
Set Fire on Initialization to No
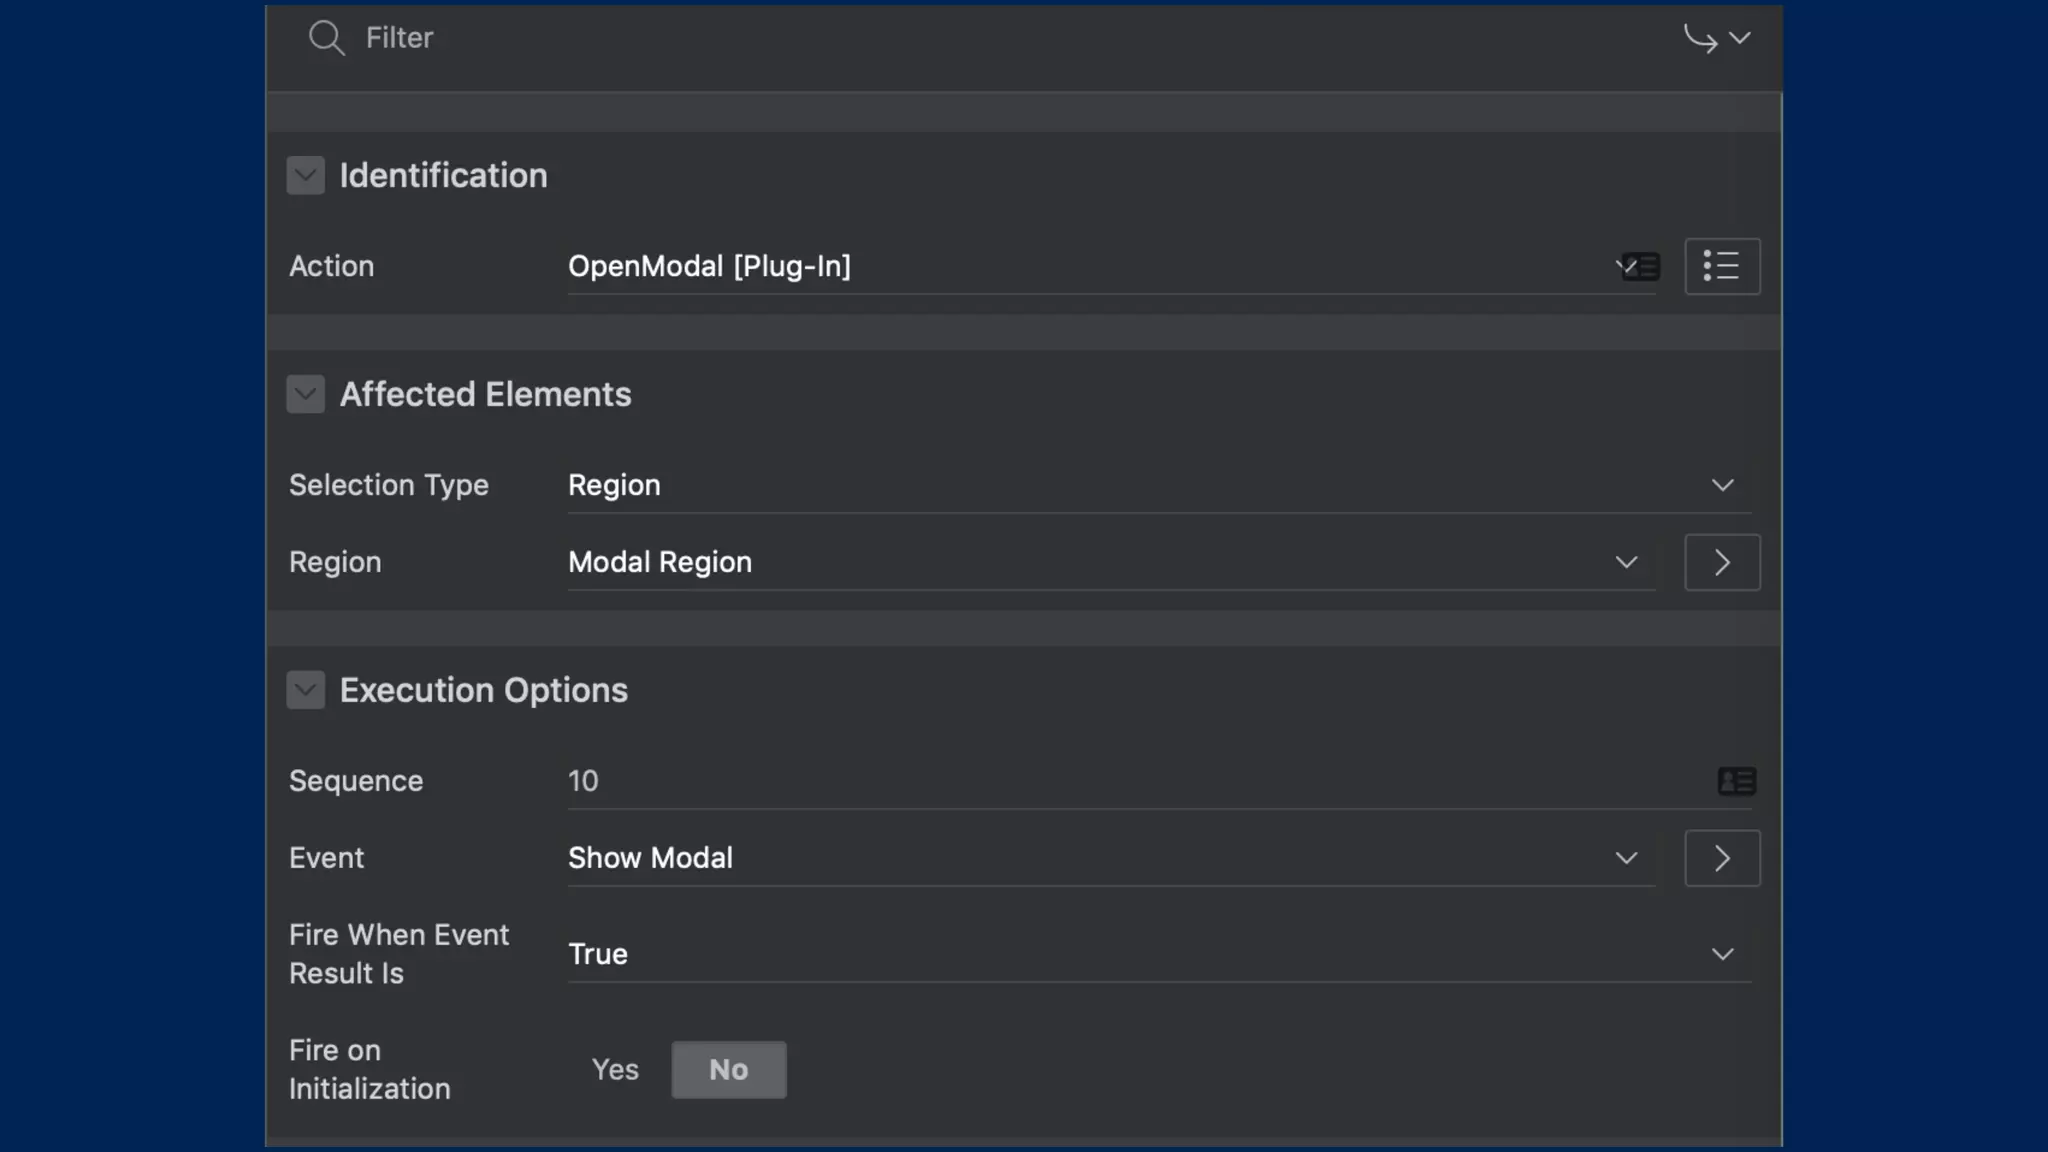728,1070
